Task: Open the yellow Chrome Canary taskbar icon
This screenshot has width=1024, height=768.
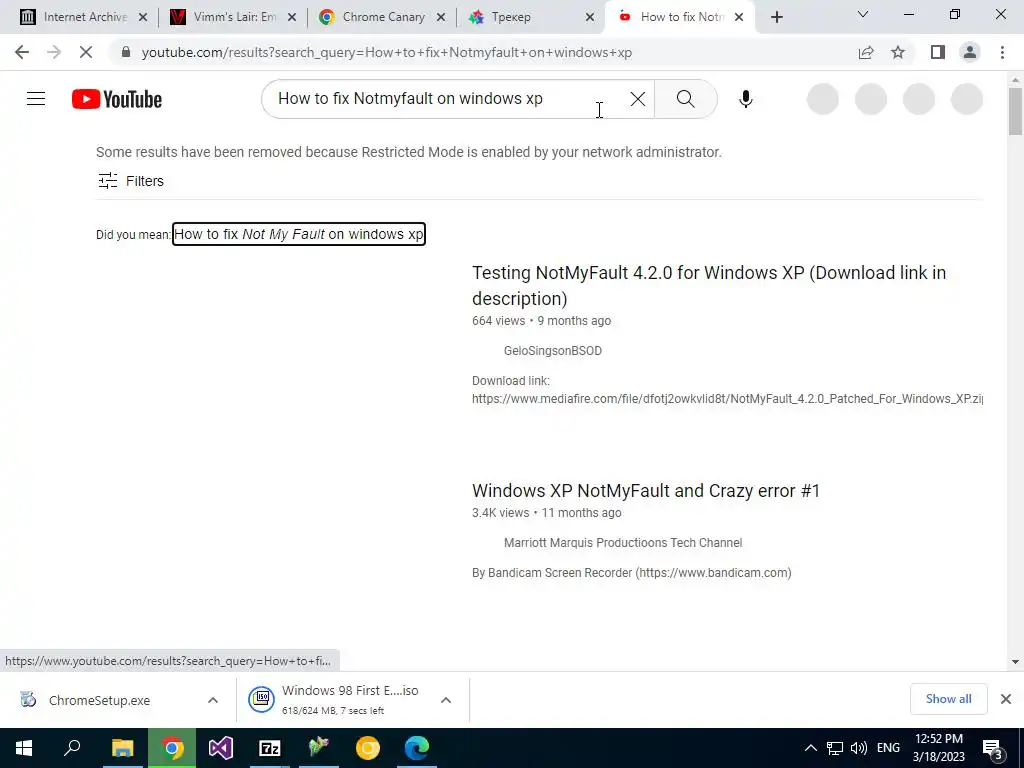Action: 368,748
